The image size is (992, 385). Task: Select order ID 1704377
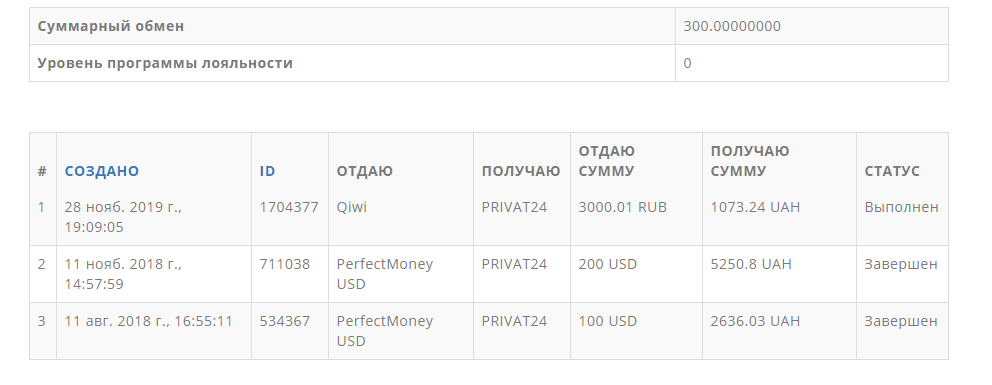[288, 207]
